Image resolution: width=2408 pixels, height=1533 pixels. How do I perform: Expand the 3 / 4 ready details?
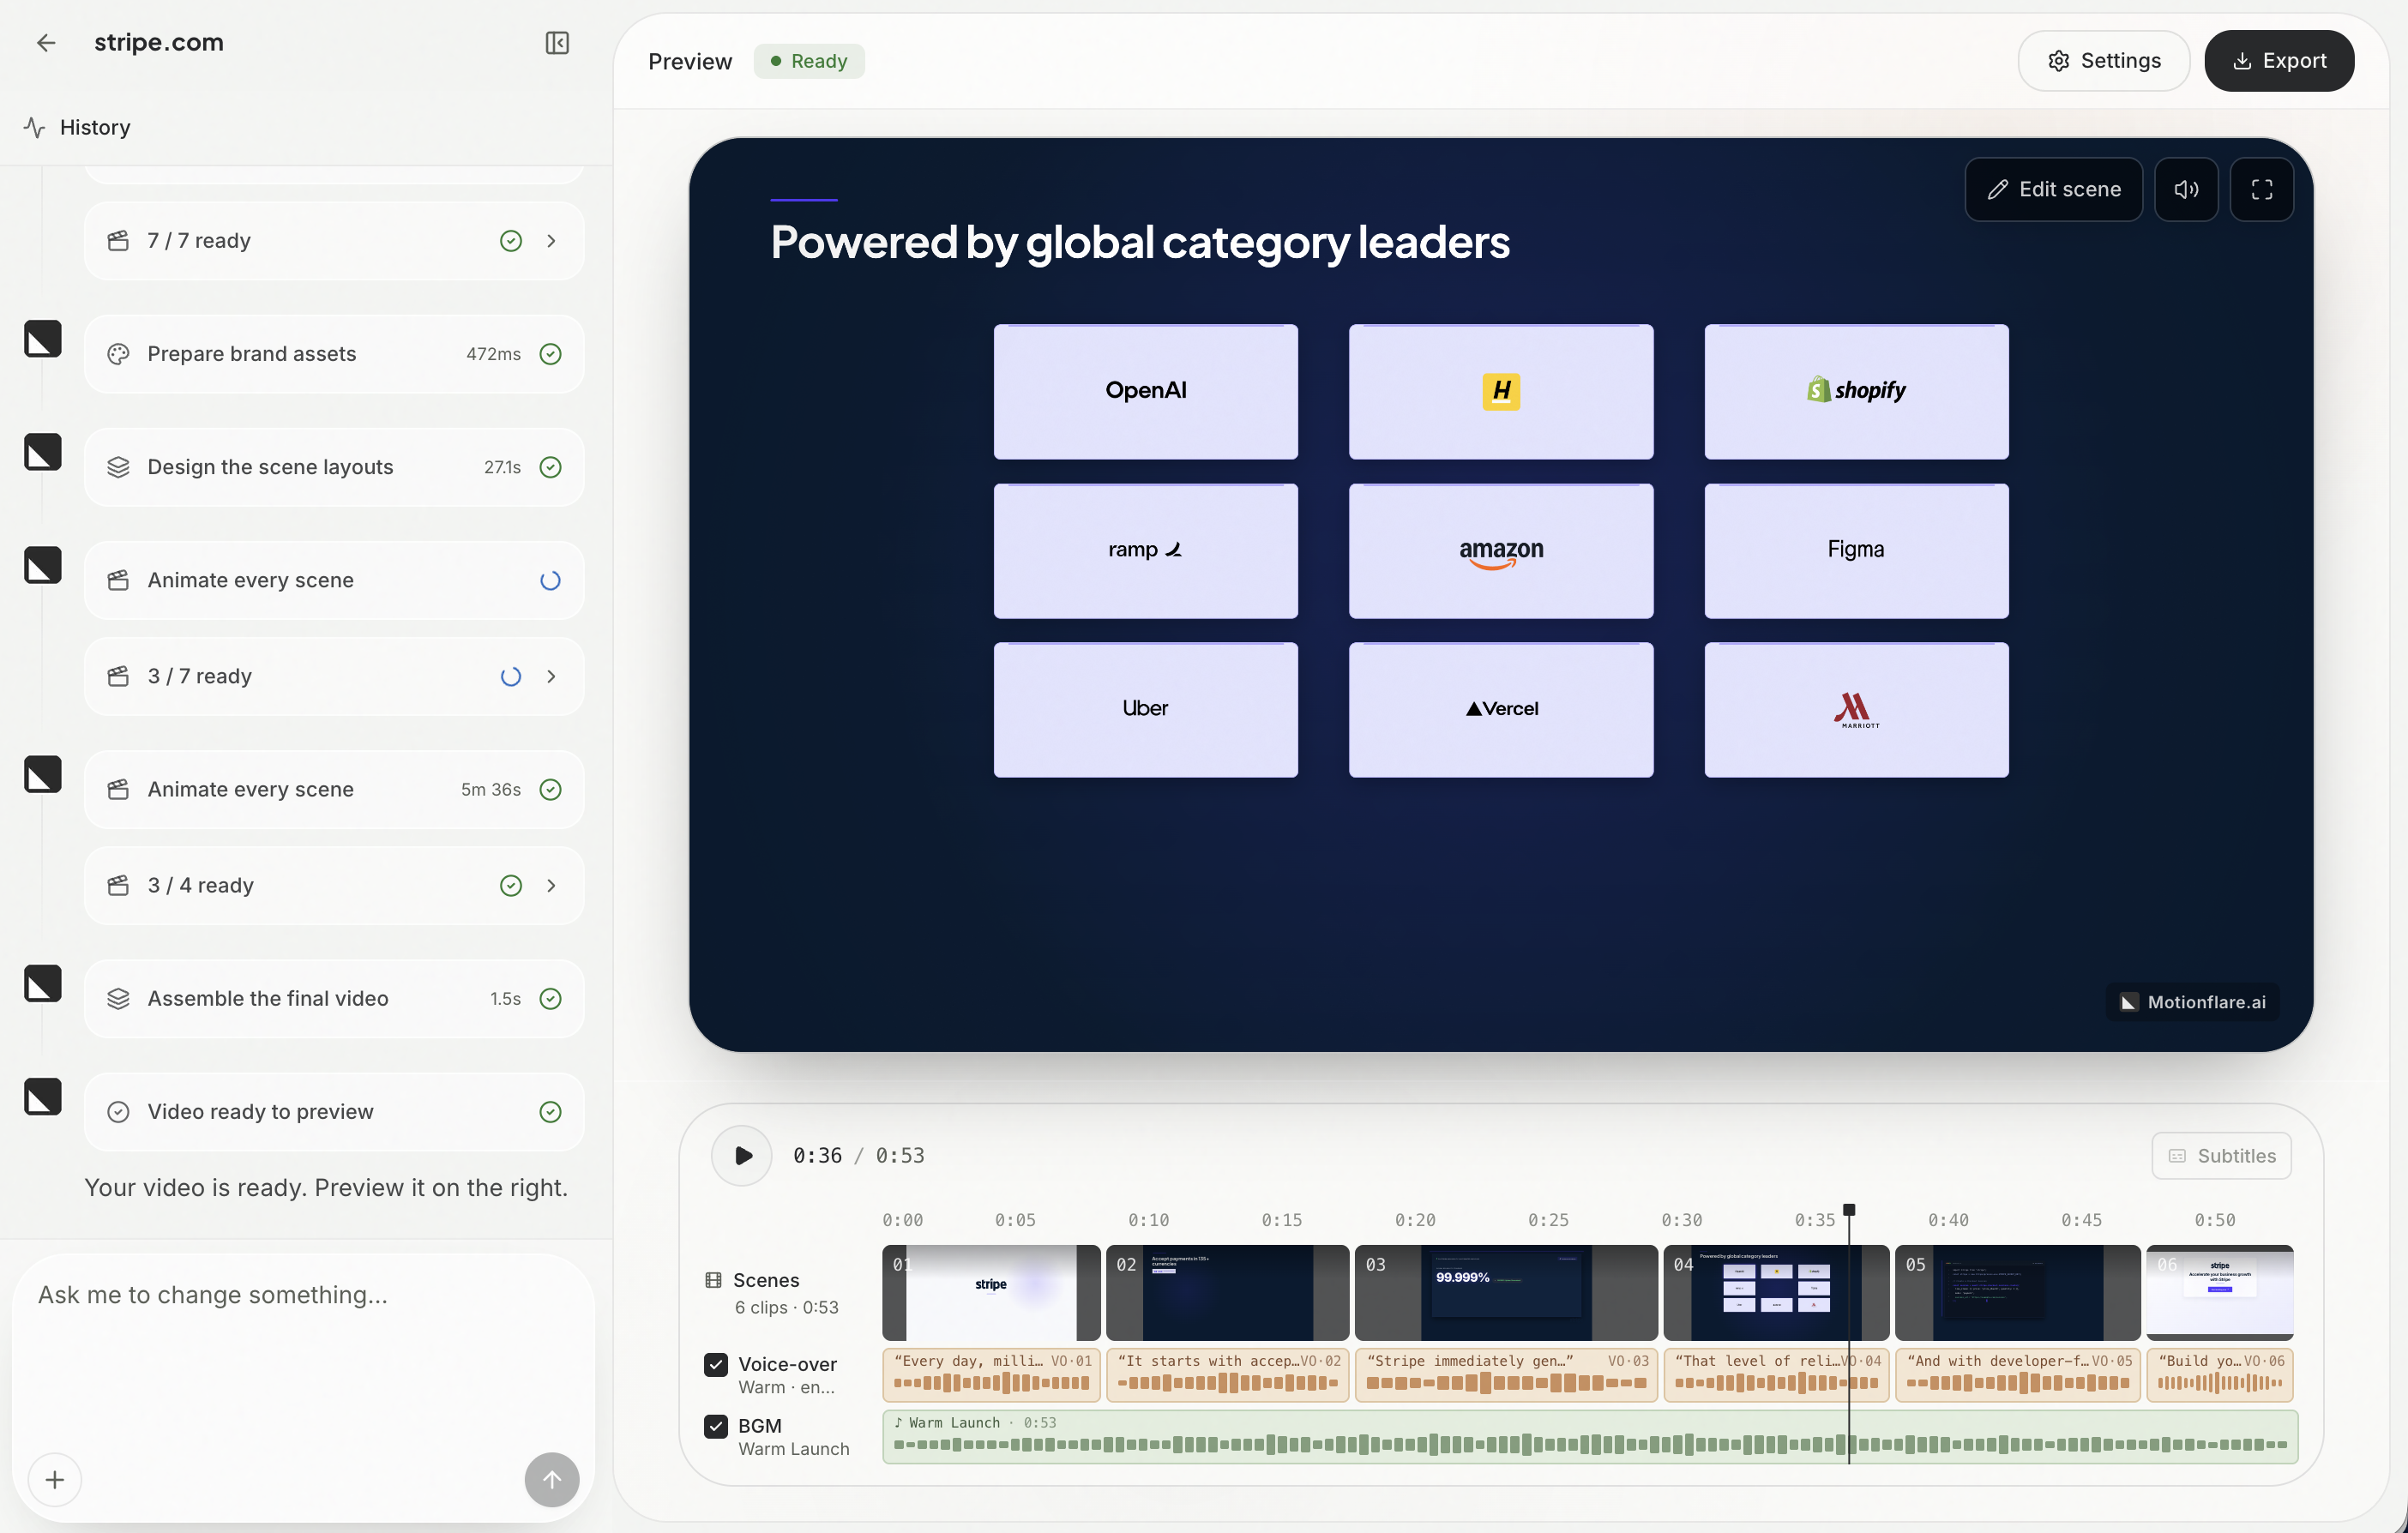551,886
